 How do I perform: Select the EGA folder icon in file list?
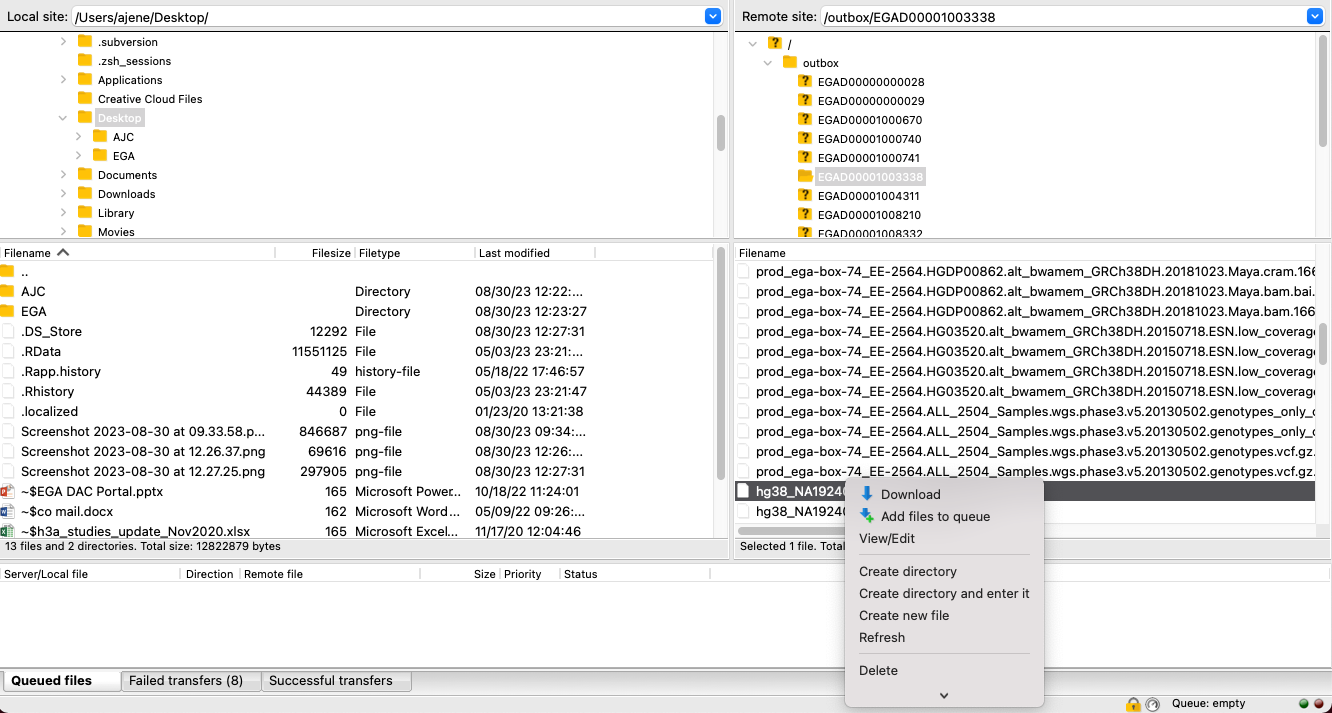(x=8, y=311)
